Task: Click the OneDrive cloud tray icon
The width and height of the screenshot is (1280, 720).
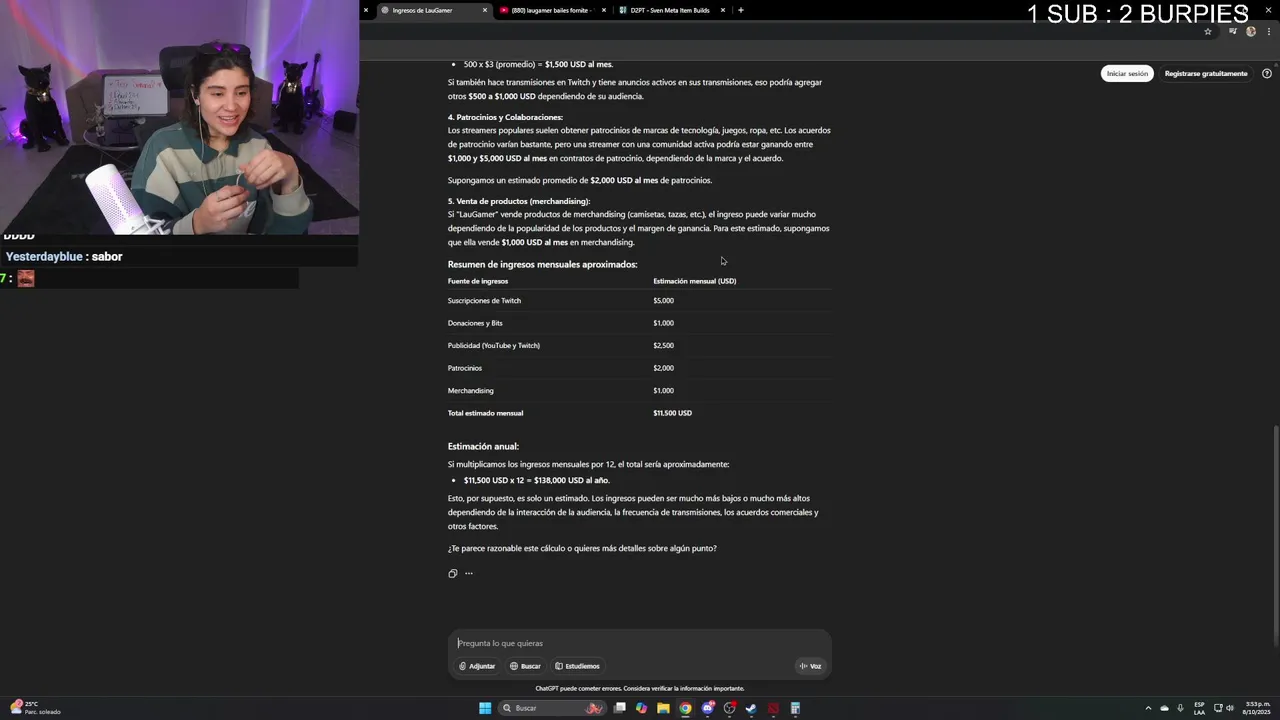Action: (x=1164, y=708)
